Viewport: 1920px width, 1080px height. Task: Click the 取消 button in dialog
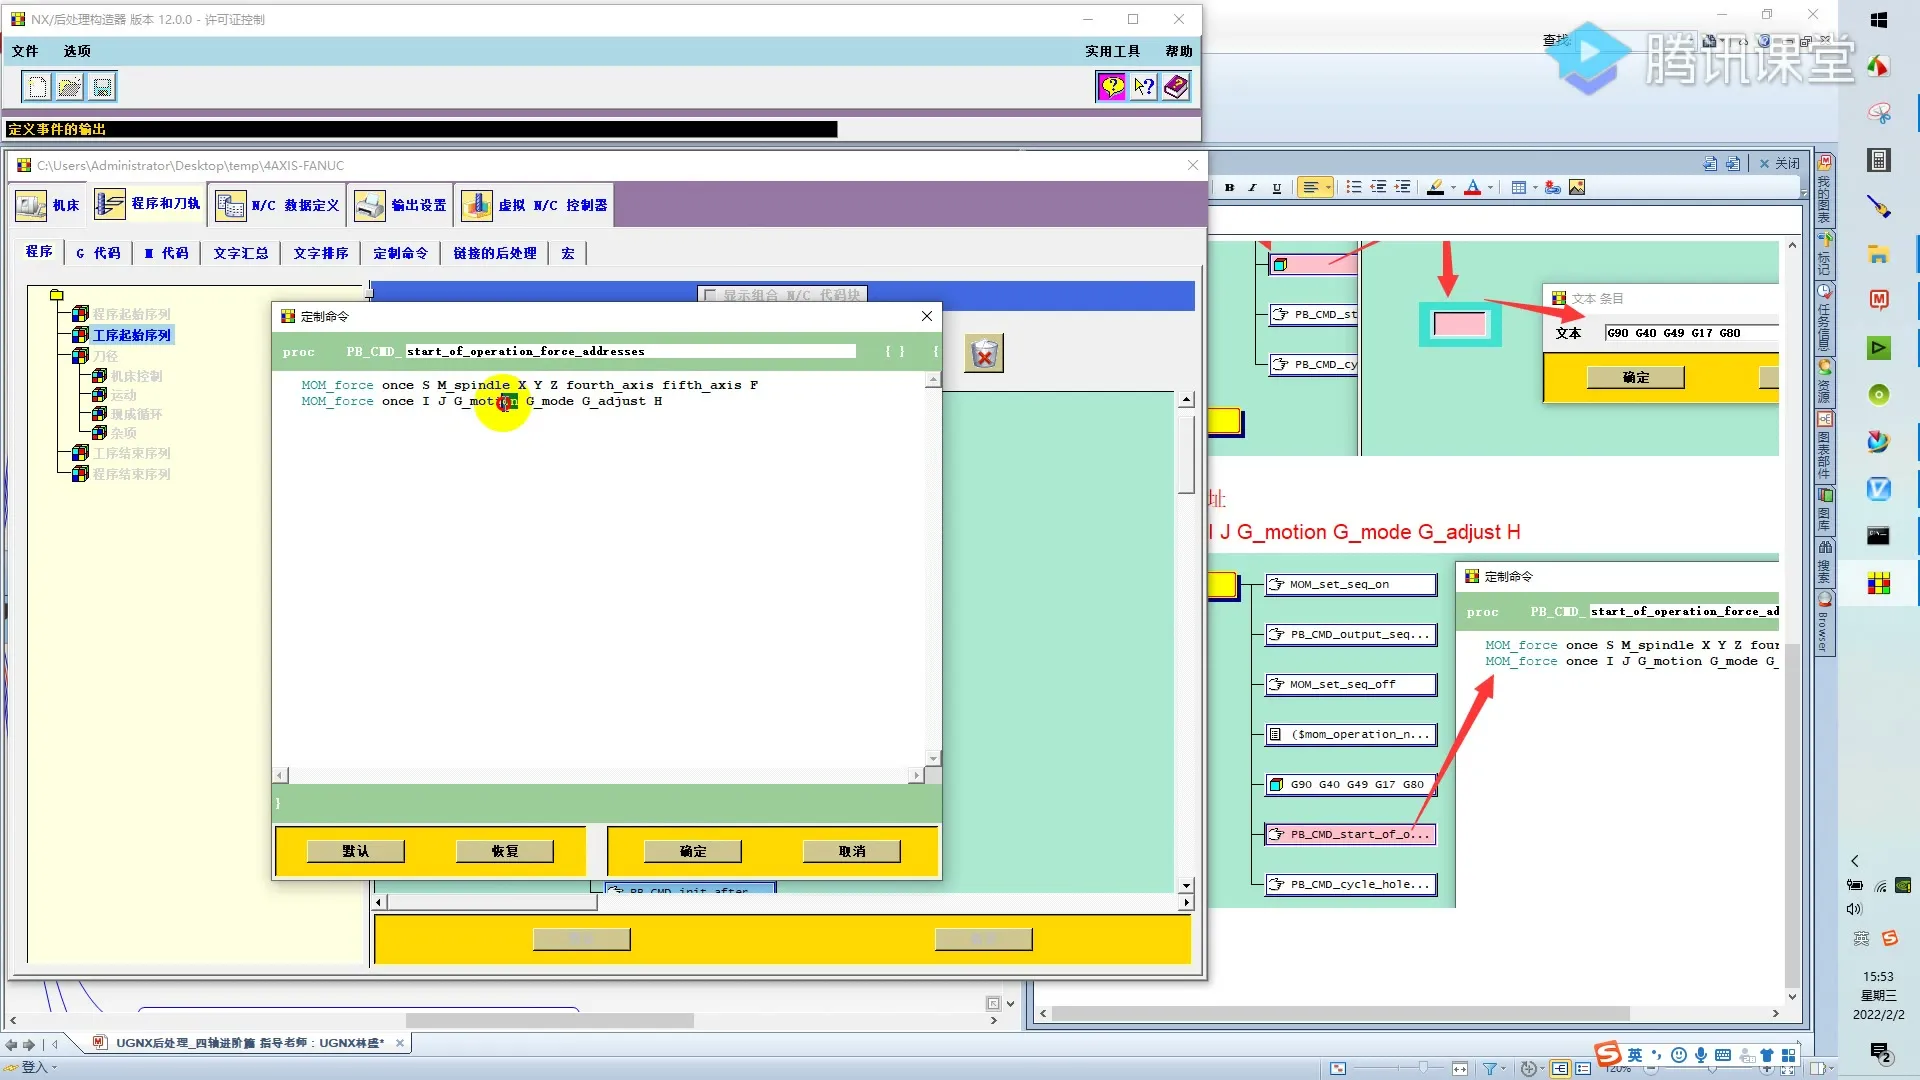(852, 851)
